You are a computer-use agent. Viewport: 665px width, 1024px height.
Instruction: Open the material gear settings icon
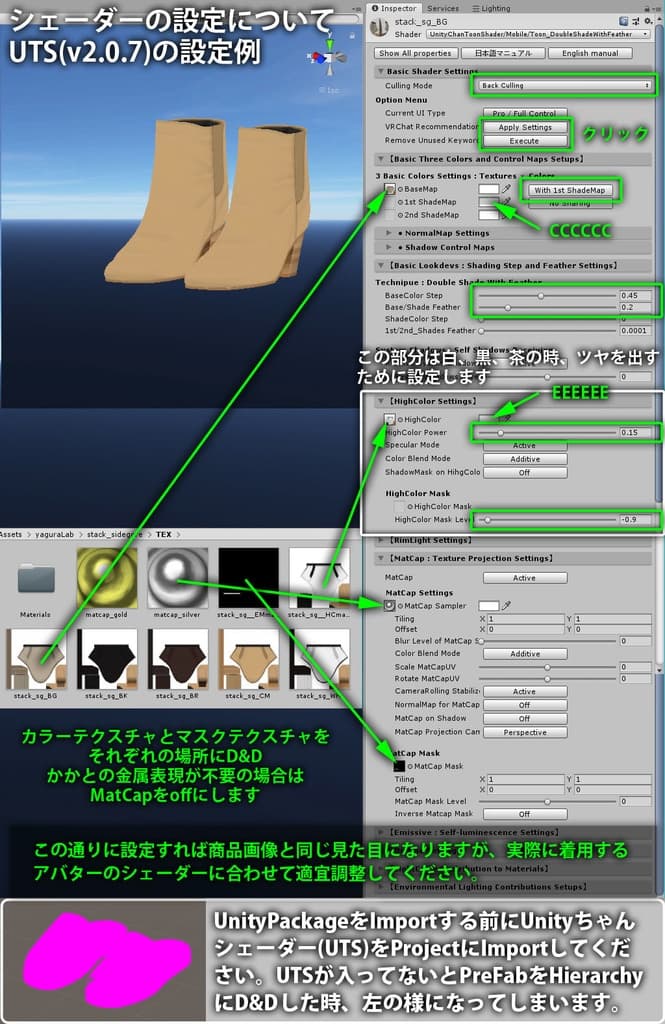pos(648,22)
